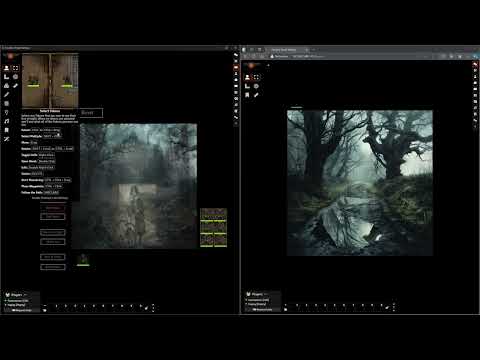Expand the Players list in the right window
The width and height of the screenshot is (480, 360).
click(x=257, y=294)
